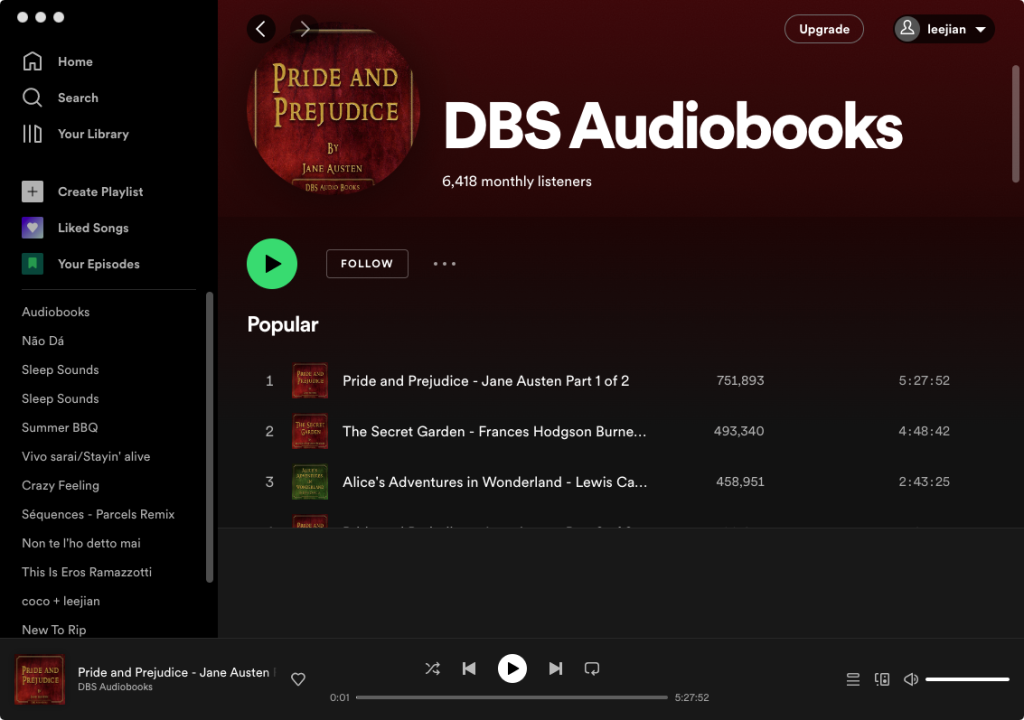The width and height of the screenshot is (1024, 720).
Task: Open the leejian account dropdown
Action: coord(944,29)
